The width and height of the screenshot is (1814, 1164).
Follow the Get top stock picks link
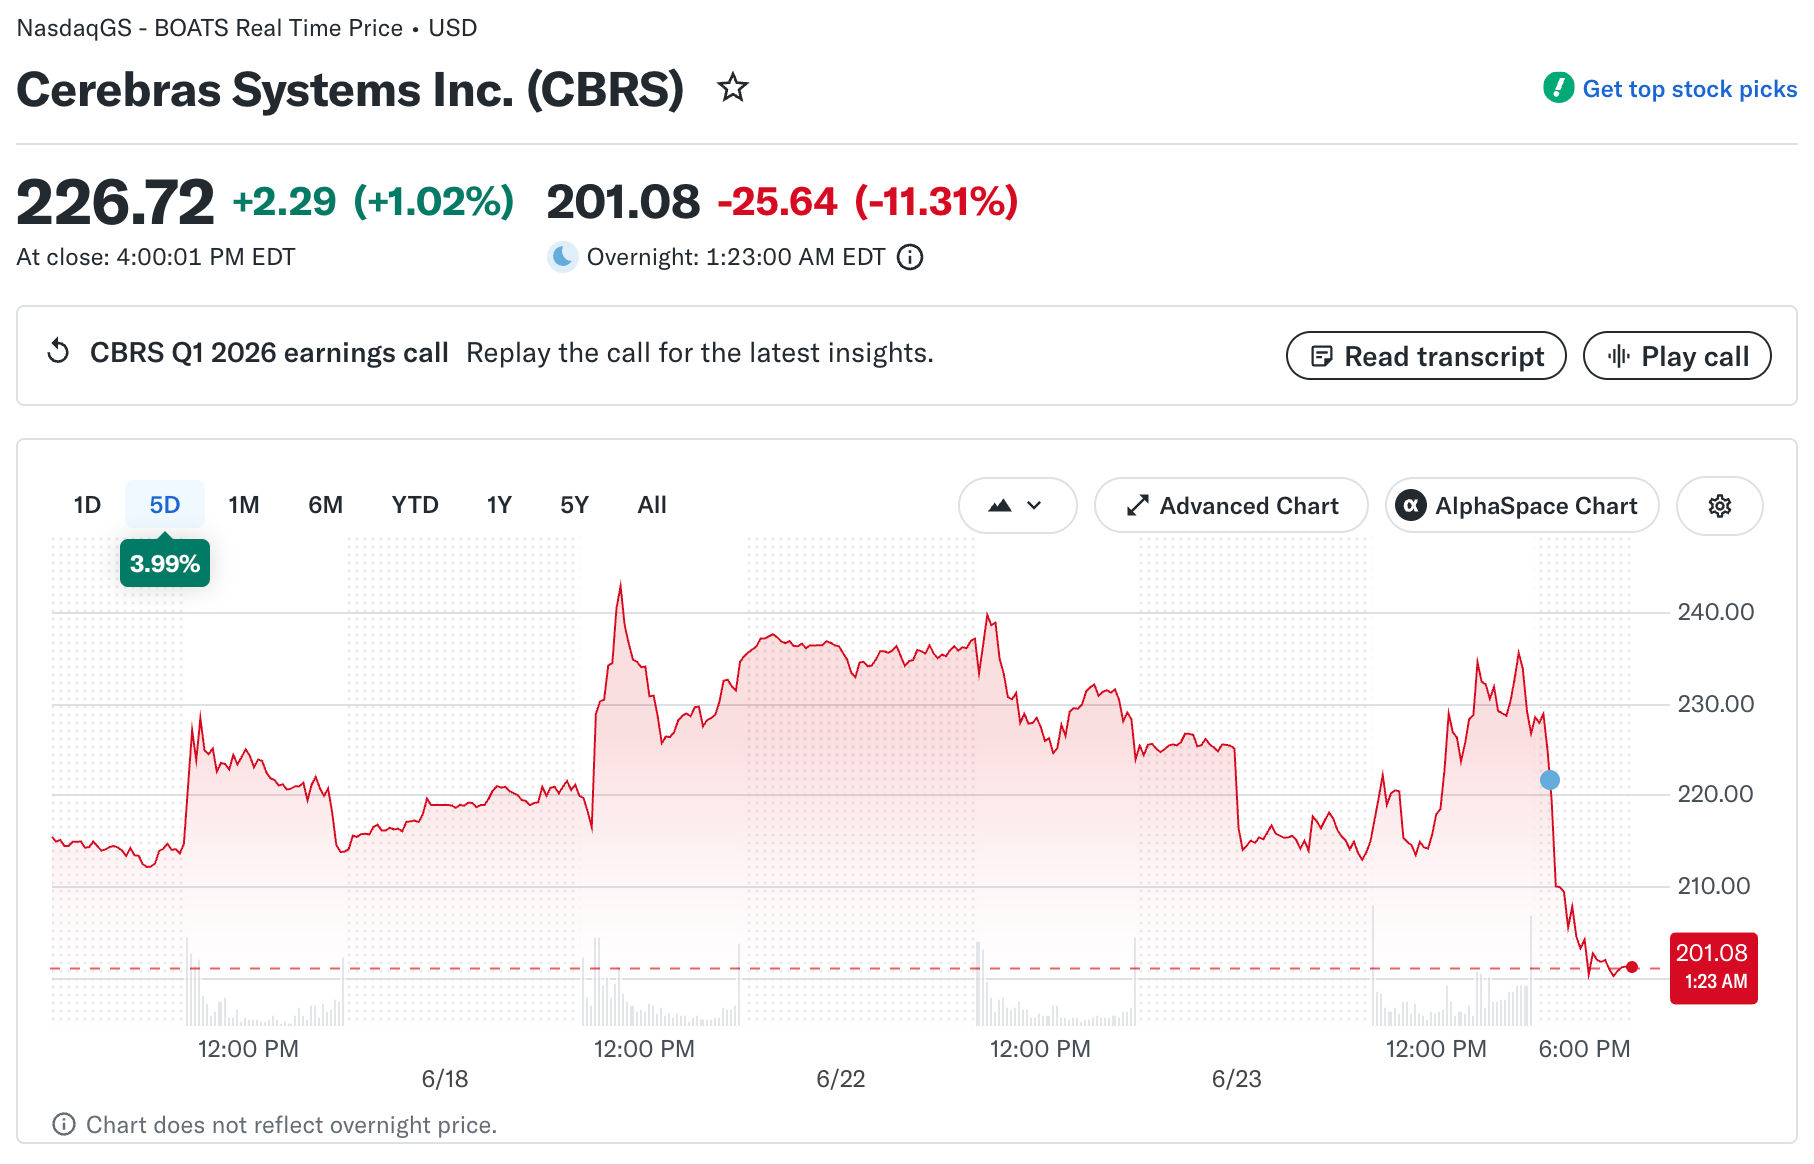[x=1689, y=89]
